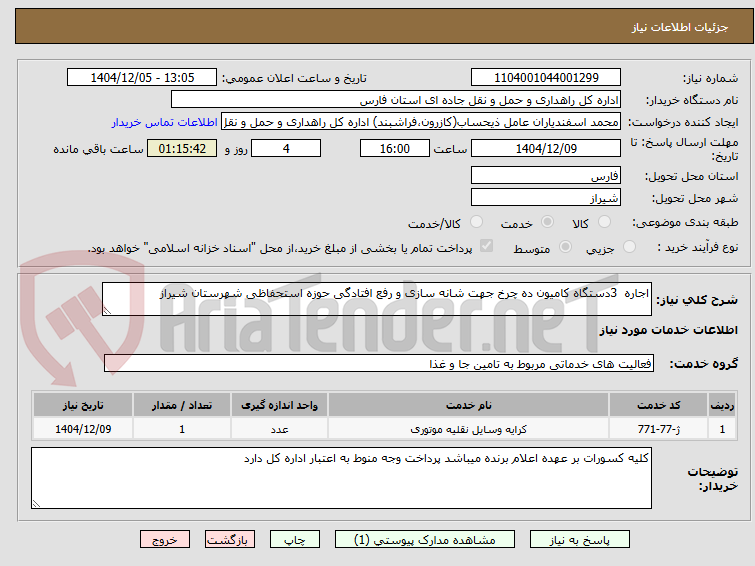This screenshot has height=566, width=755.
Task: Click the ایجاد کننده درخواست field
Action: click(421, 122)
